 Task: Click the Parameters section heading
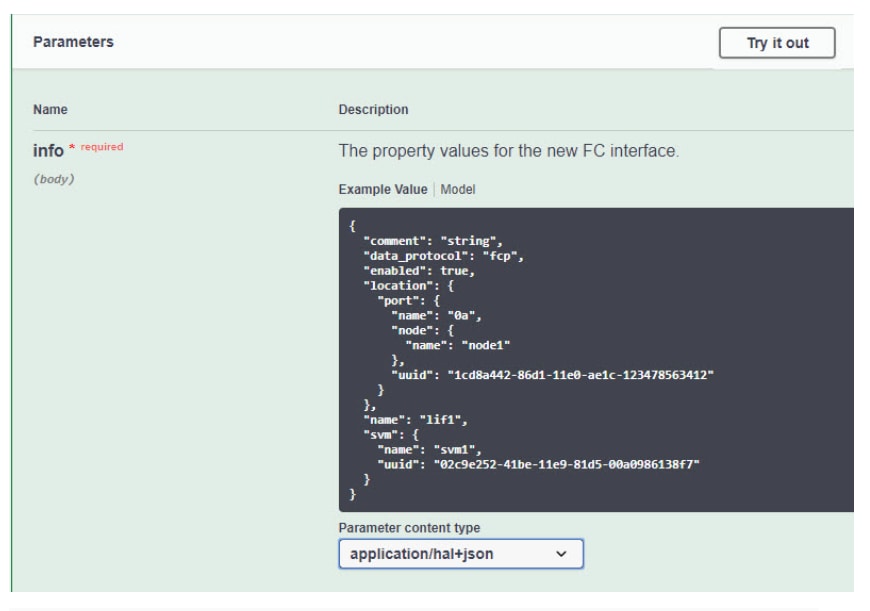click(x=73, y=42)
